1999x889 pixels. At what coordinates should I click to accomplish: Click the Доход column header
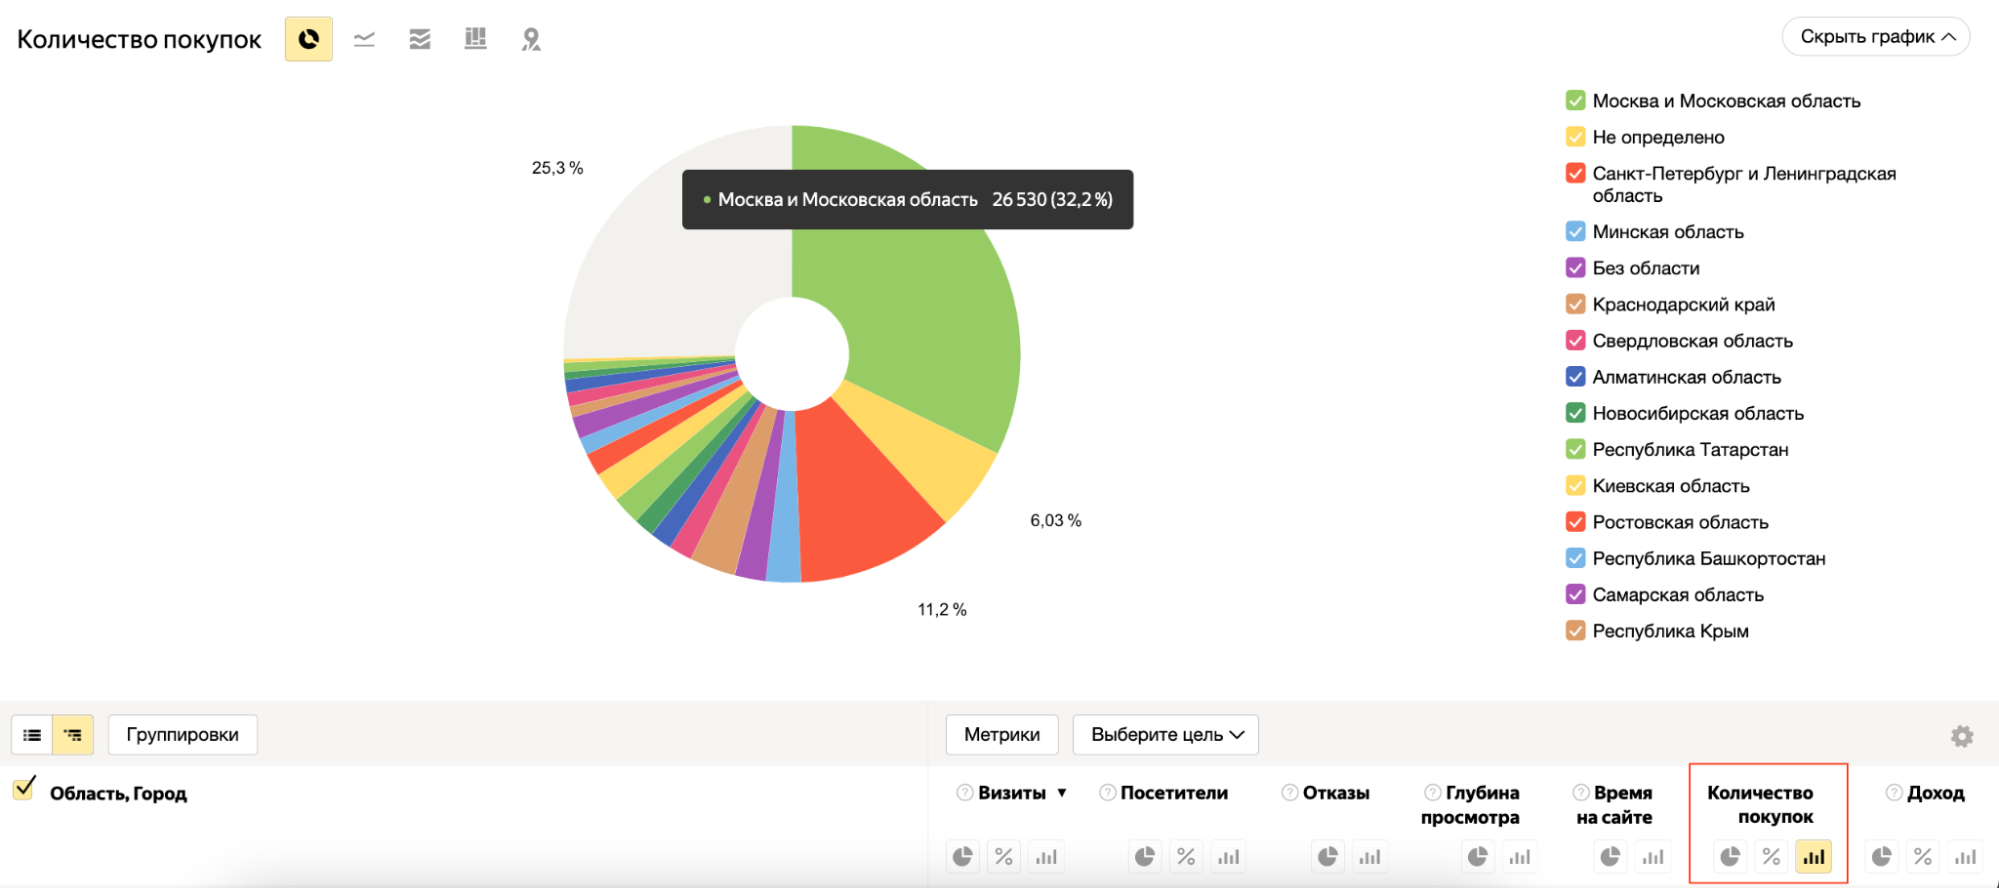point(1936,793)
